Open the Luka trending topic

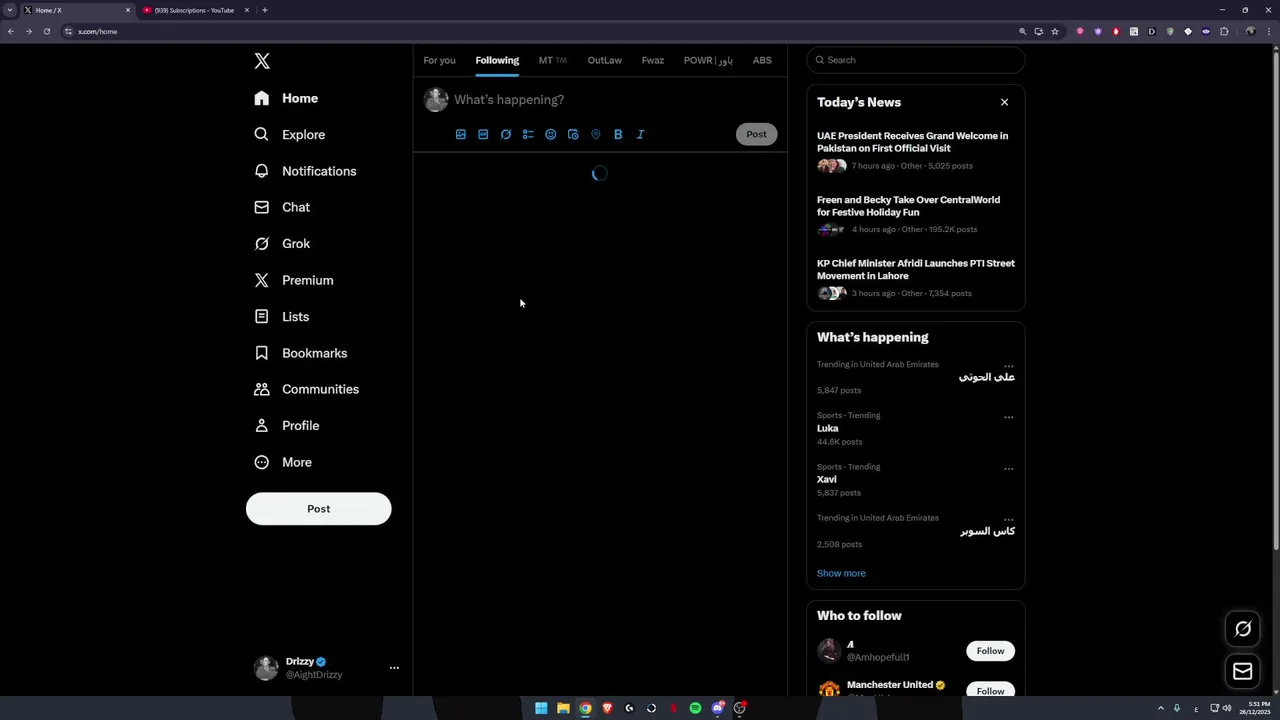(x=828, y=428)
